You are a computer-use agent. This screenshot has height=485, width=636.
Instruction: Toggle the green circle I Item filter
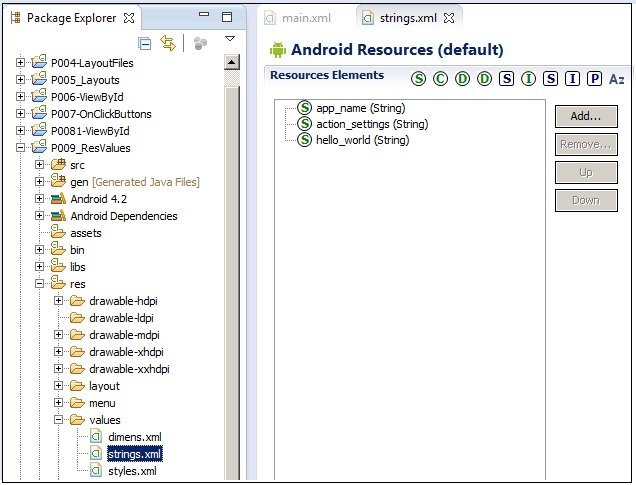pos(528,79)
